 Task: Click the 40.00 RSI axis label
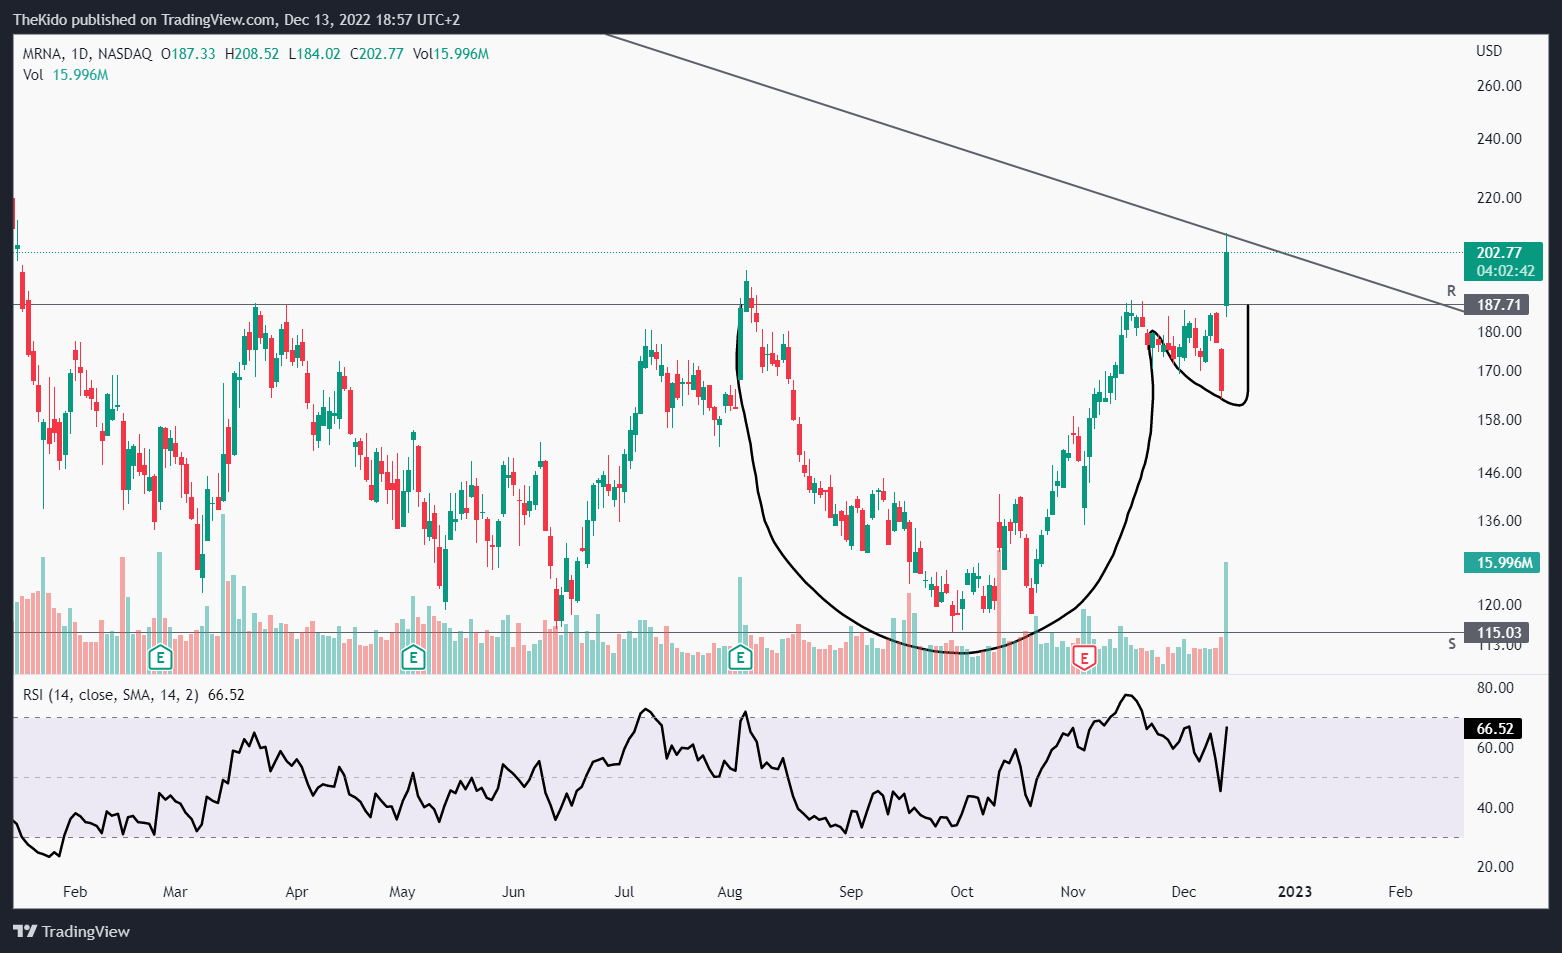(1495, 808)
